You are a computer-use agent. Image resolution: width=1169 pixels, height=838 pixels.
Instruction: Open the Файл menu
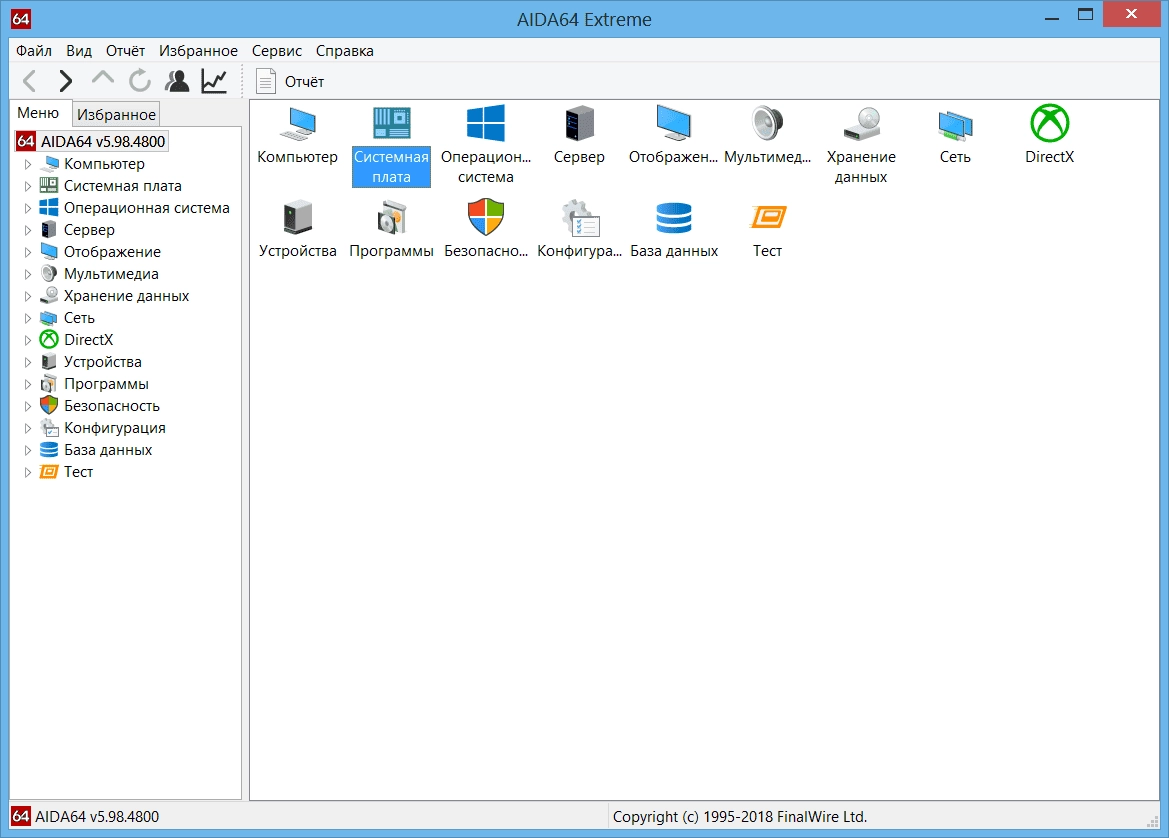[x=34, y=51]
